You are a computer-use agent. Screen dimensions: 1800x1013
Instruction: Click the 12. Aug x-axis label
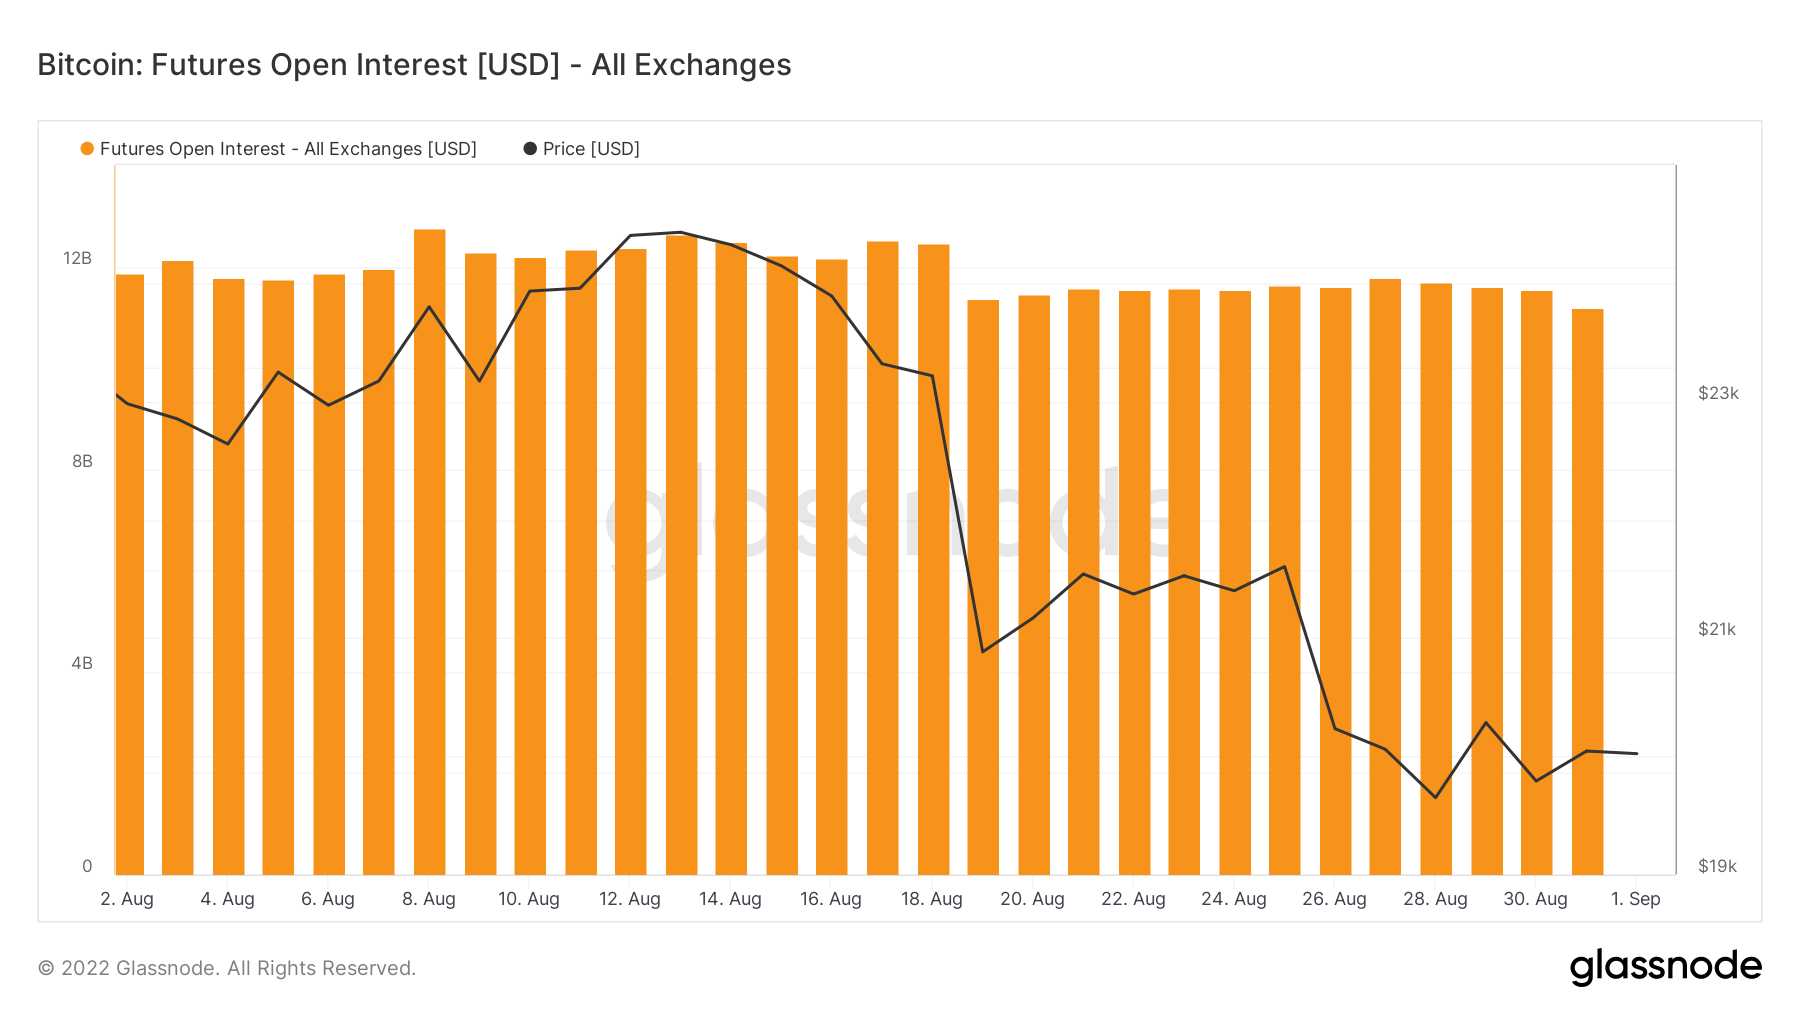[x=630, y=899]
